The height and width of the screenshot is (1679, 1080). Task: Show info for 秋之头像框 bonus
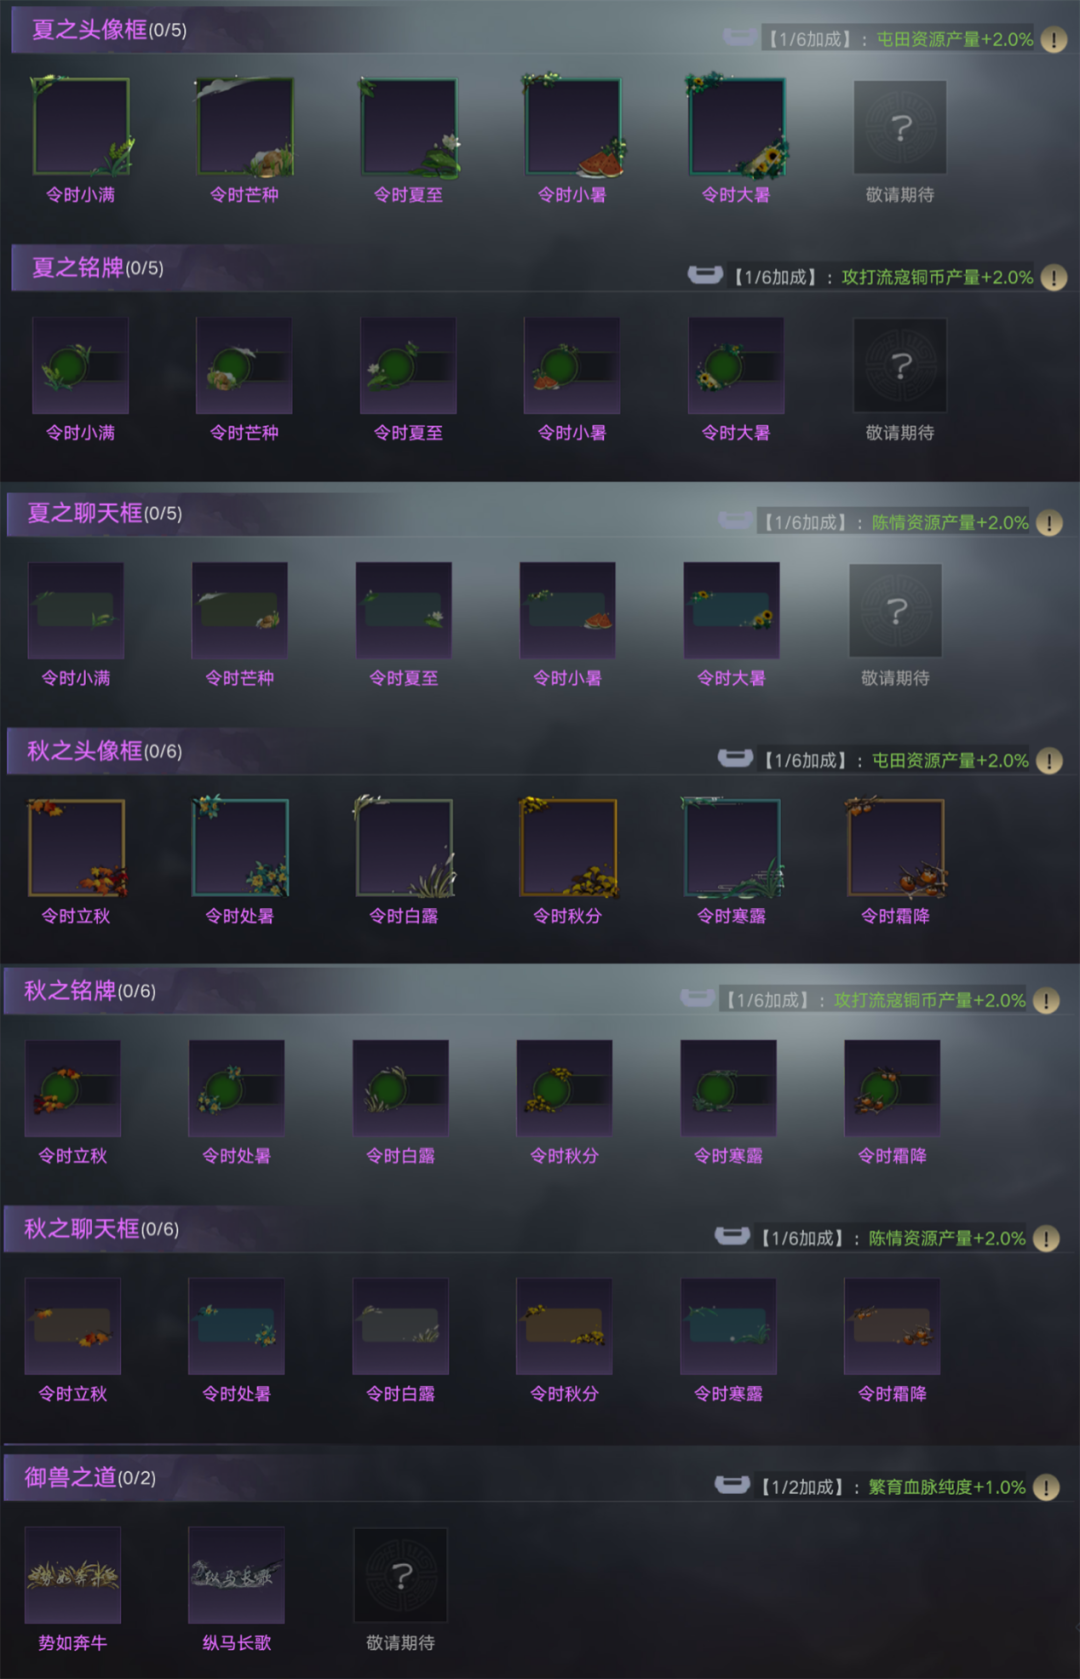click(x=1049, y=761)
